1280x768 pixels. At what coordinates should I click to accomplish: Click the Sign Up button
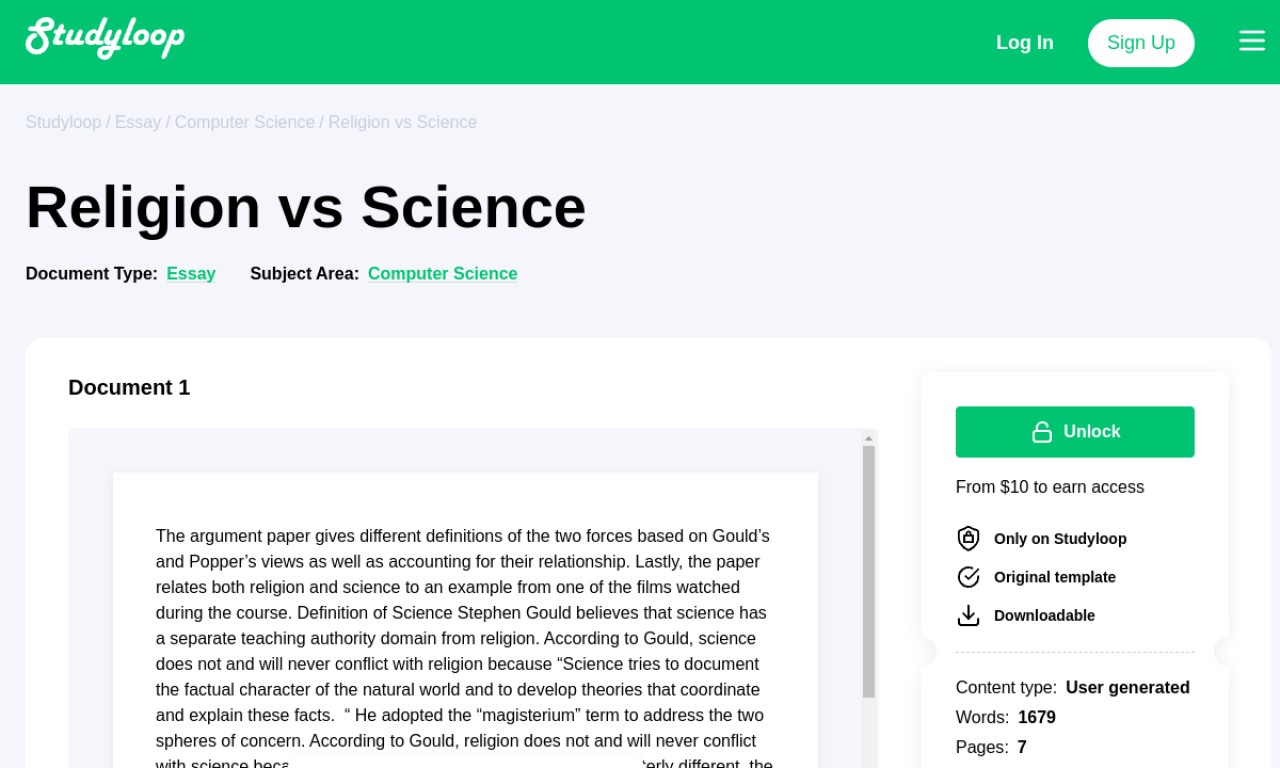1141,43
